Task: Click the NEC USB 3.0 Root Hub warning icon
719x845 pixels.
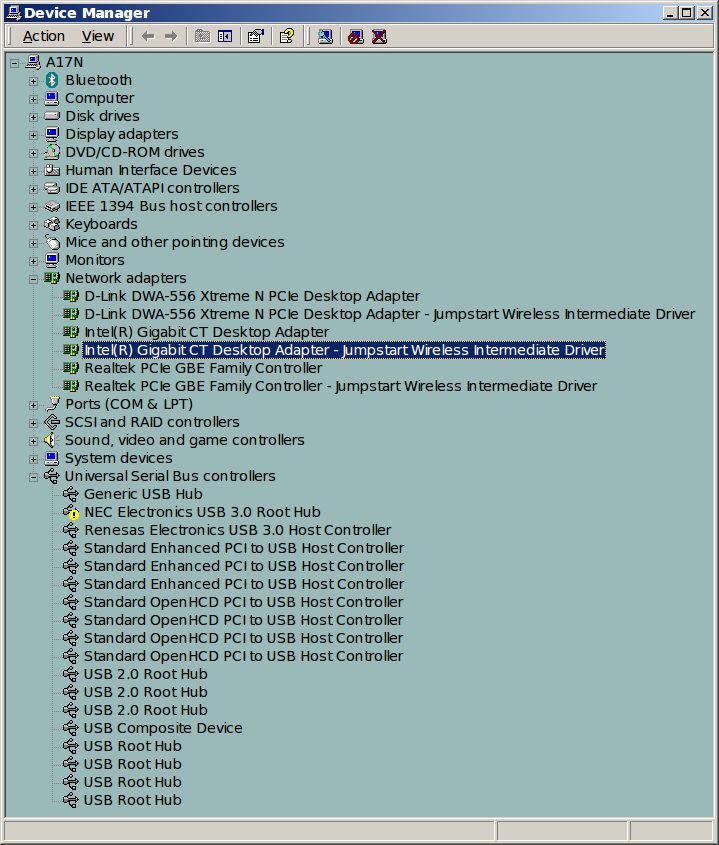Action: click(71, 512)
